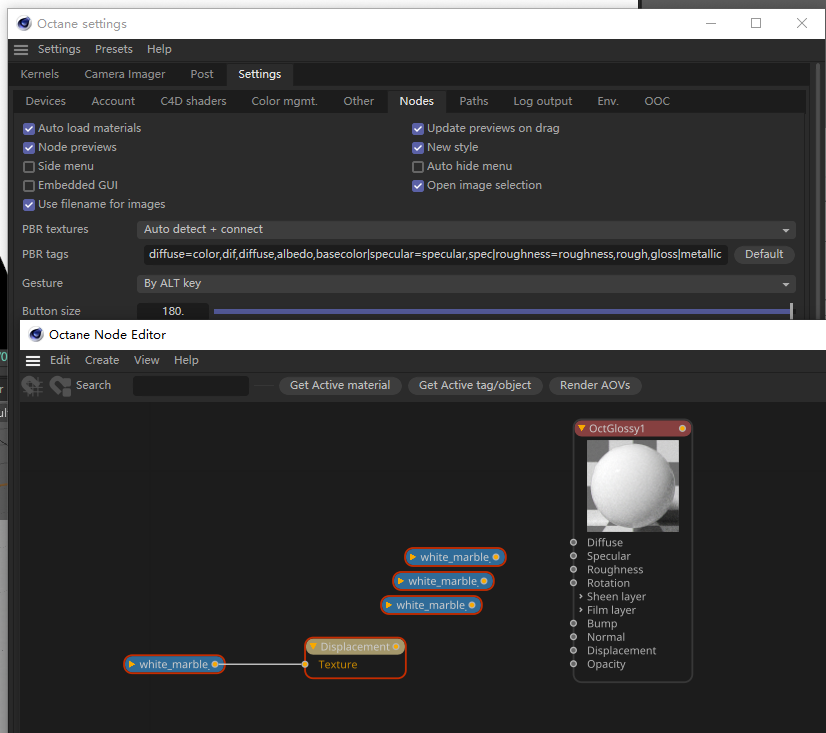This screenshot has width=826, height=733.
Task: Open Presets menu in Octane settings
Action: click(x=114, y=49)
